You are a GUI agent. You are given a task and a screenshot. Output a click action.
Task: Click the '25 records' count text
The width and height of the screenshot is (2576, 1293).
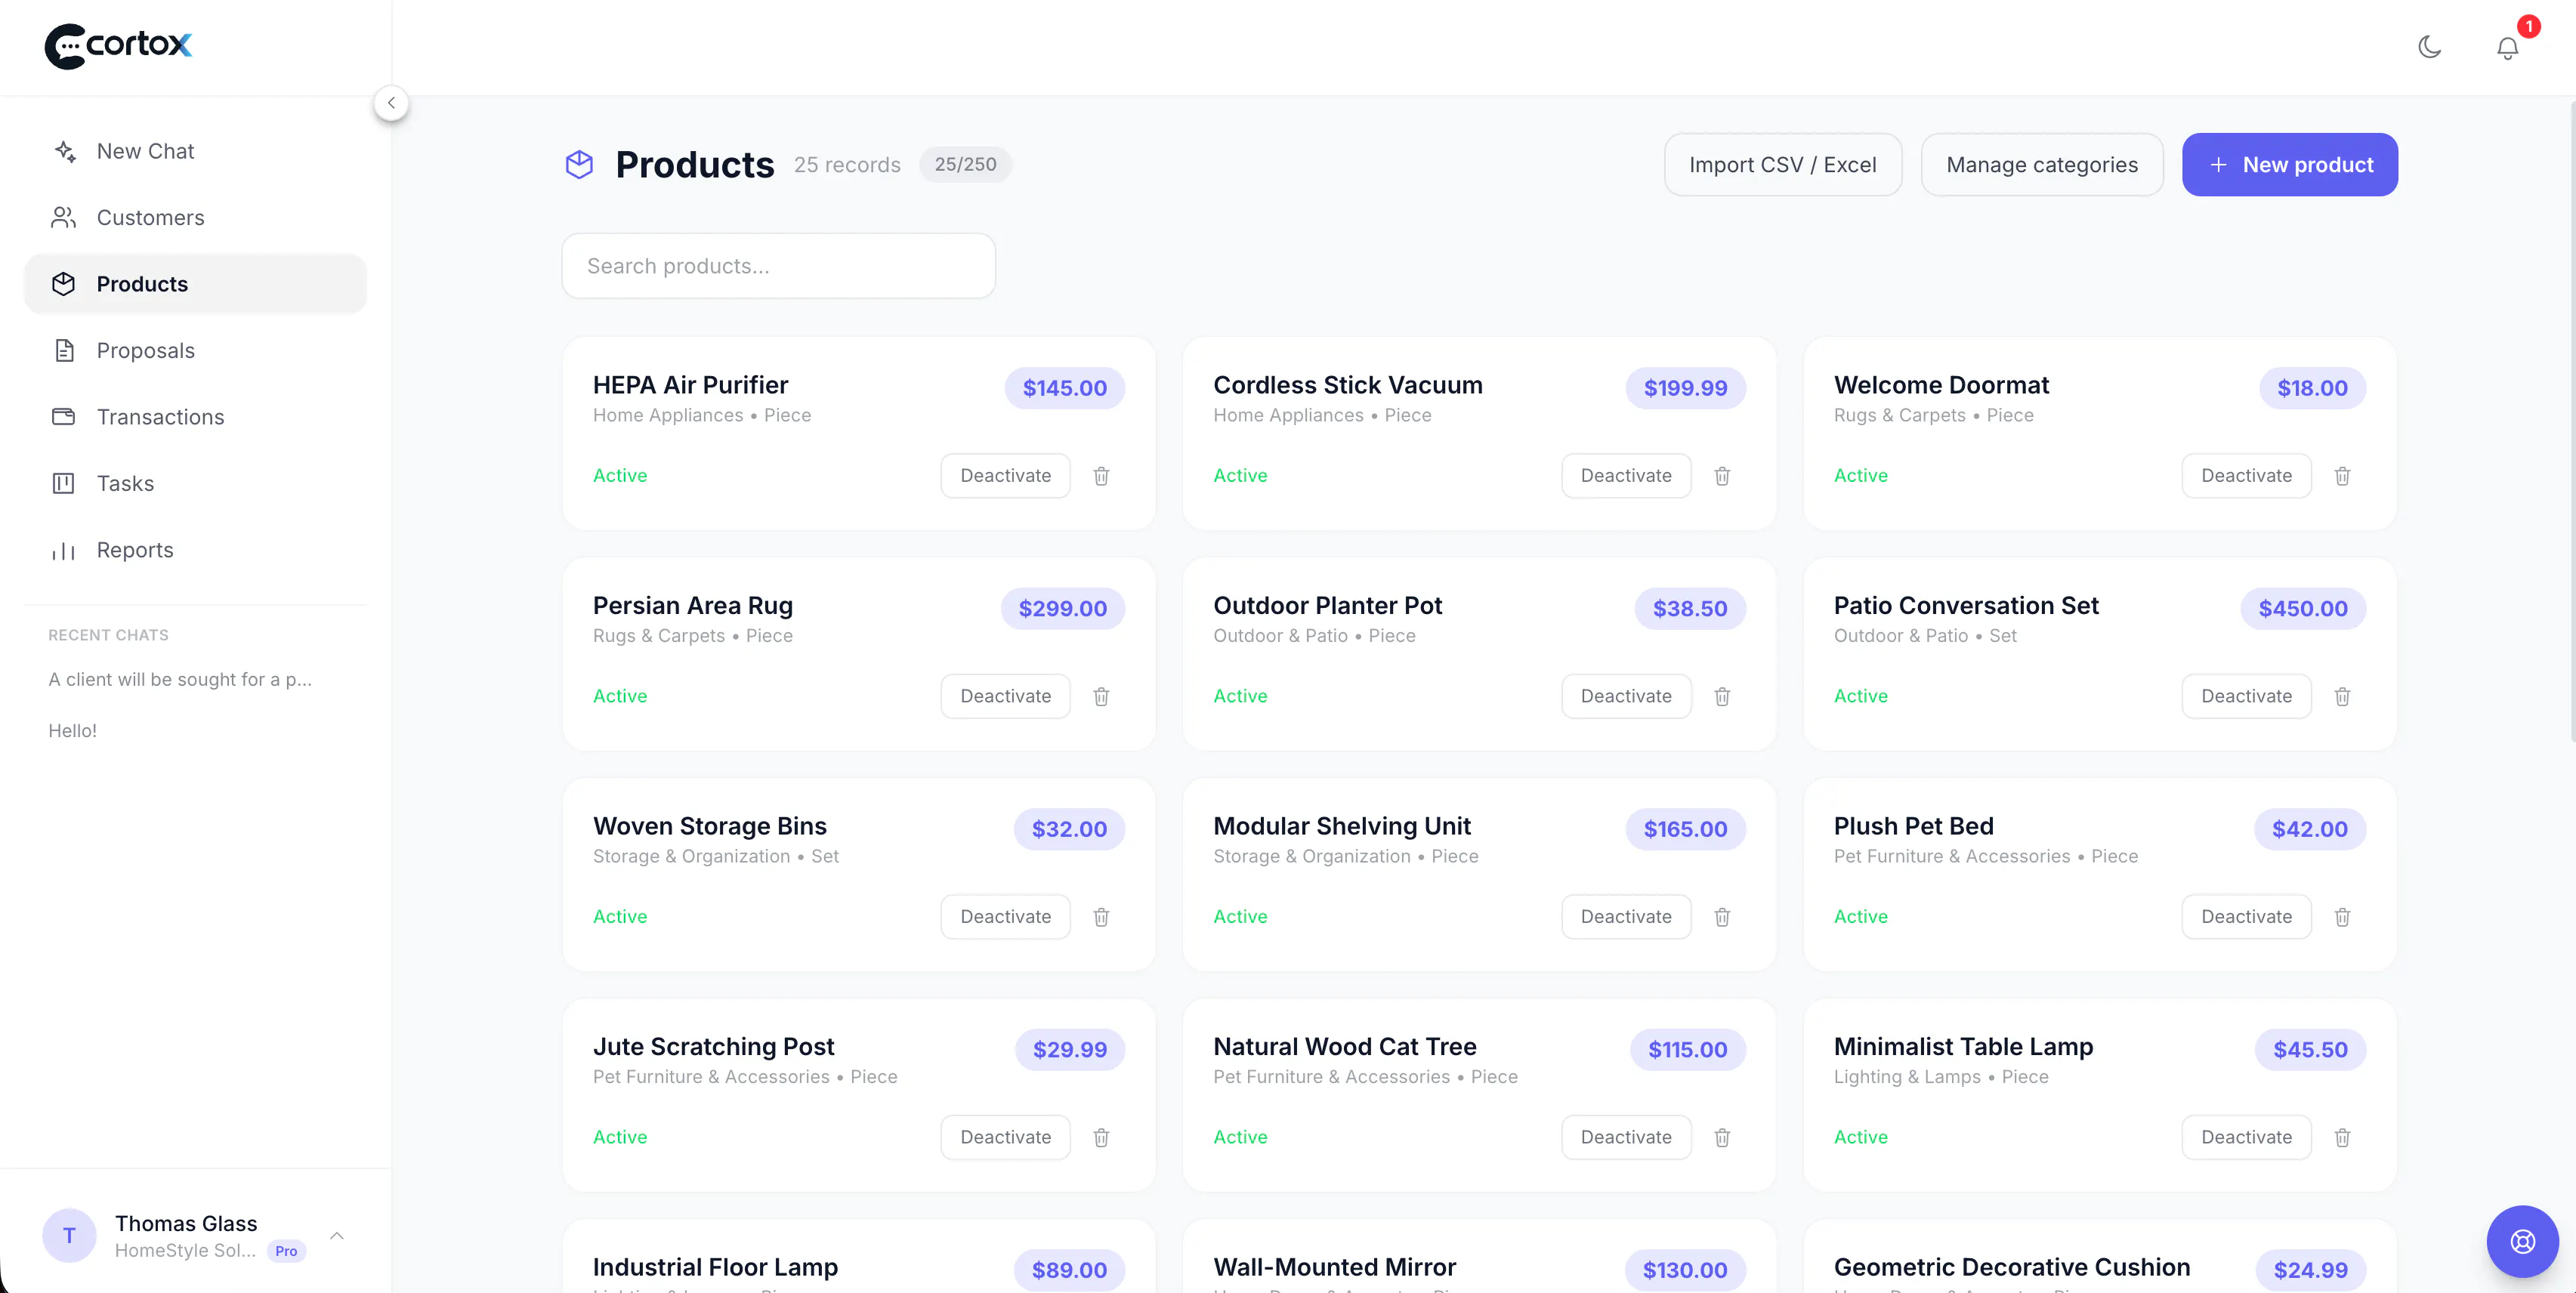click(847, 165)
